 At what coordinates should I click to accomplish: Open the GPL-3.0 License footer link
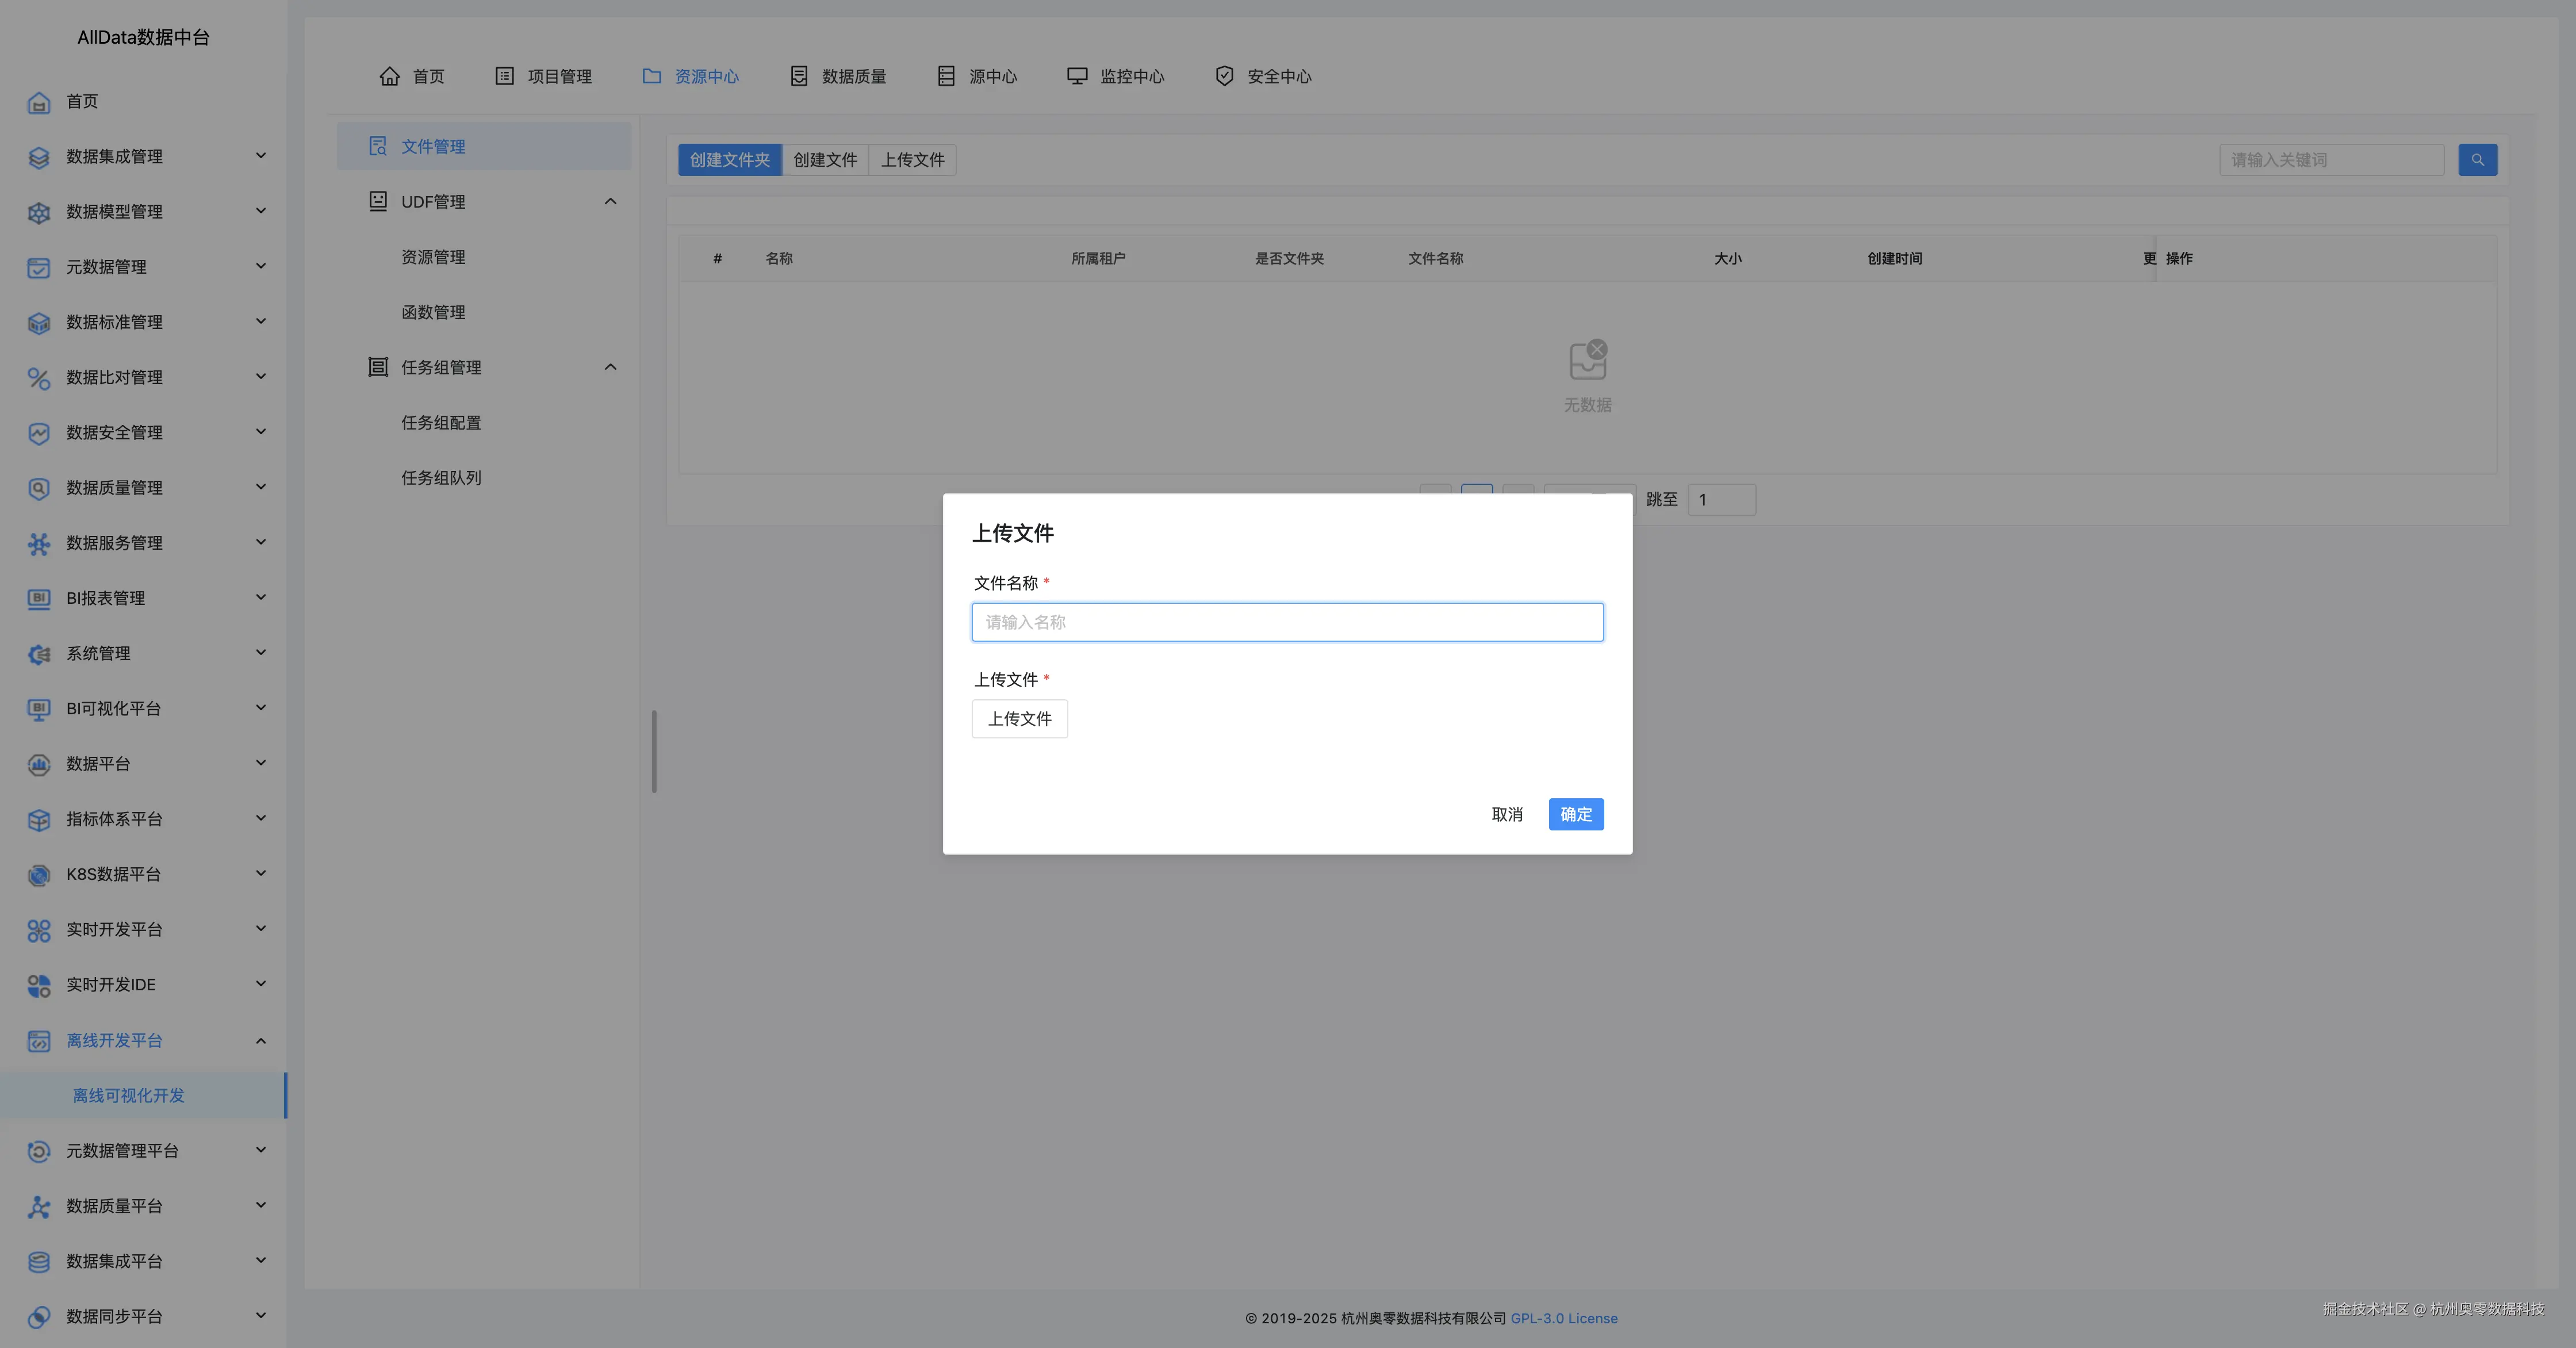coord(1563,1318)
